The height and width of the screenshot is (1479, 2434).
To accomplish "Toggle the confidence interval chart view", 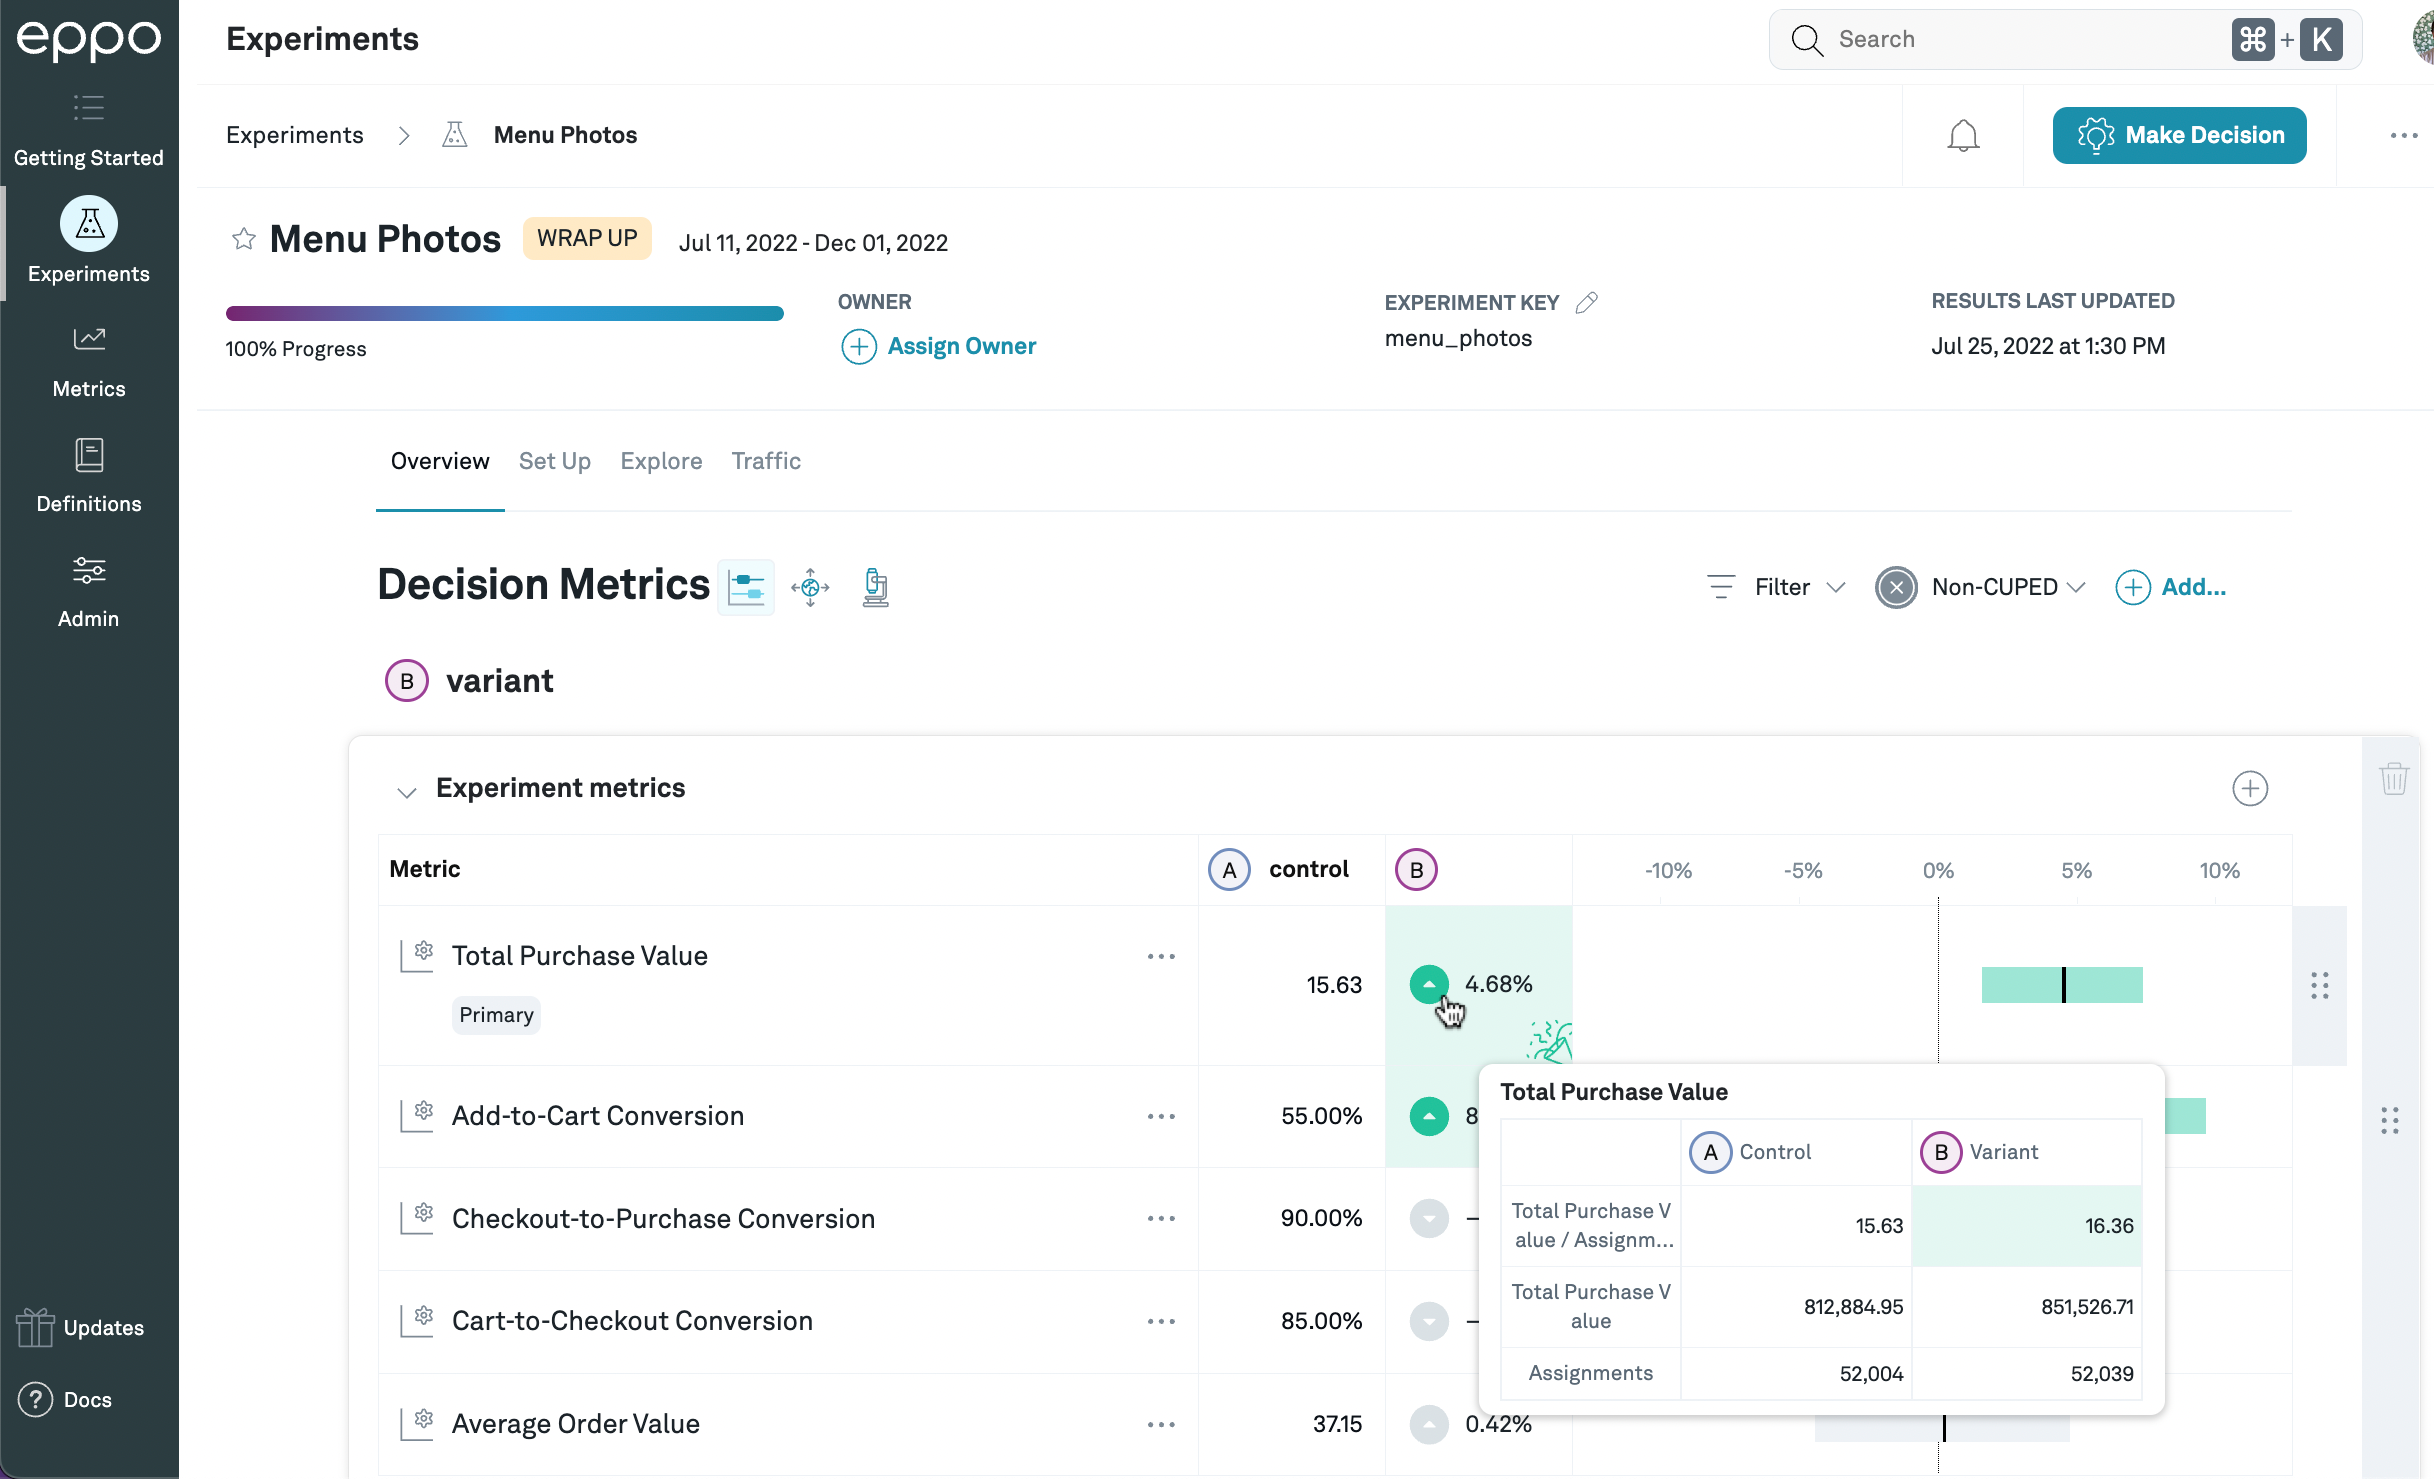I will [746, 587].
